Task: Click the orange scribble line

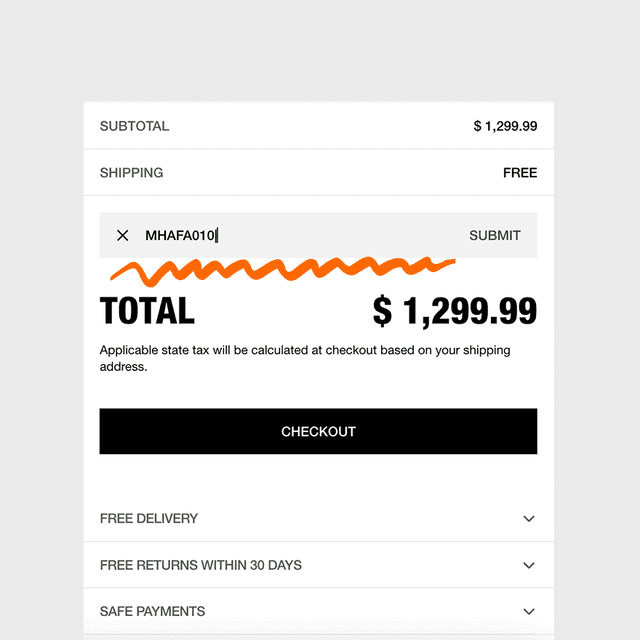Action: [280, 268]
